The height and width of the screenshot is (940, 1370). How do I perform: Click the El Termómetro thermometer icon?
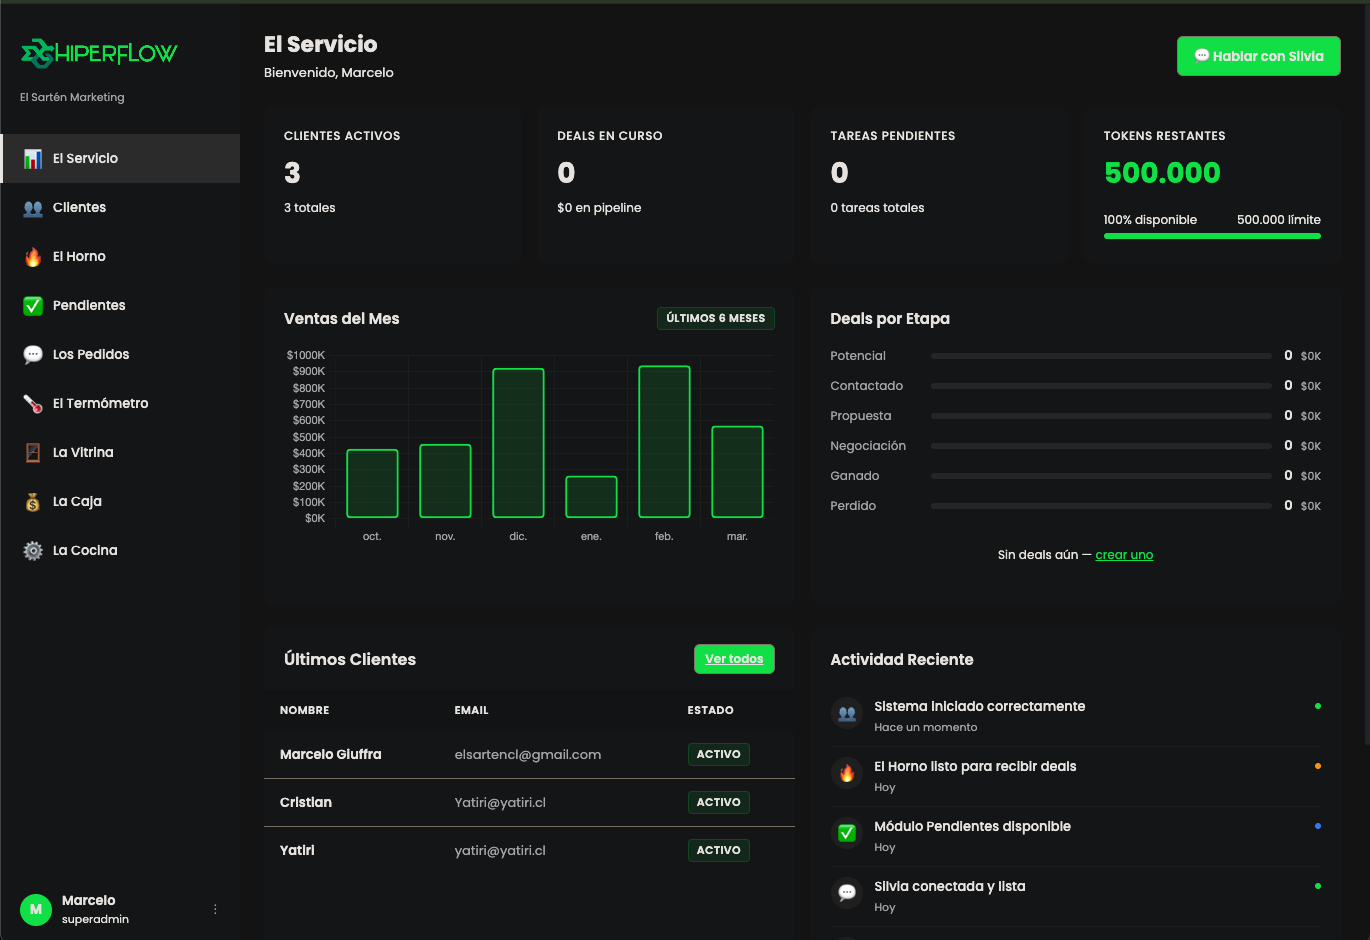(33, 404)
